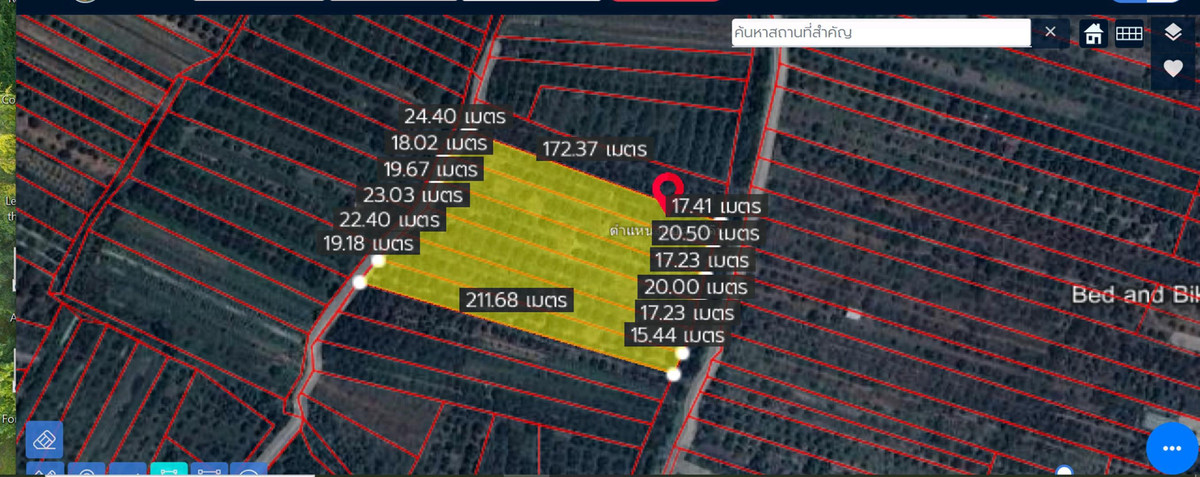The height and width of the screenshot is (477, 1200).
Task: Click the 211.68 เมตร measurement label
Action: pos(516,299)
